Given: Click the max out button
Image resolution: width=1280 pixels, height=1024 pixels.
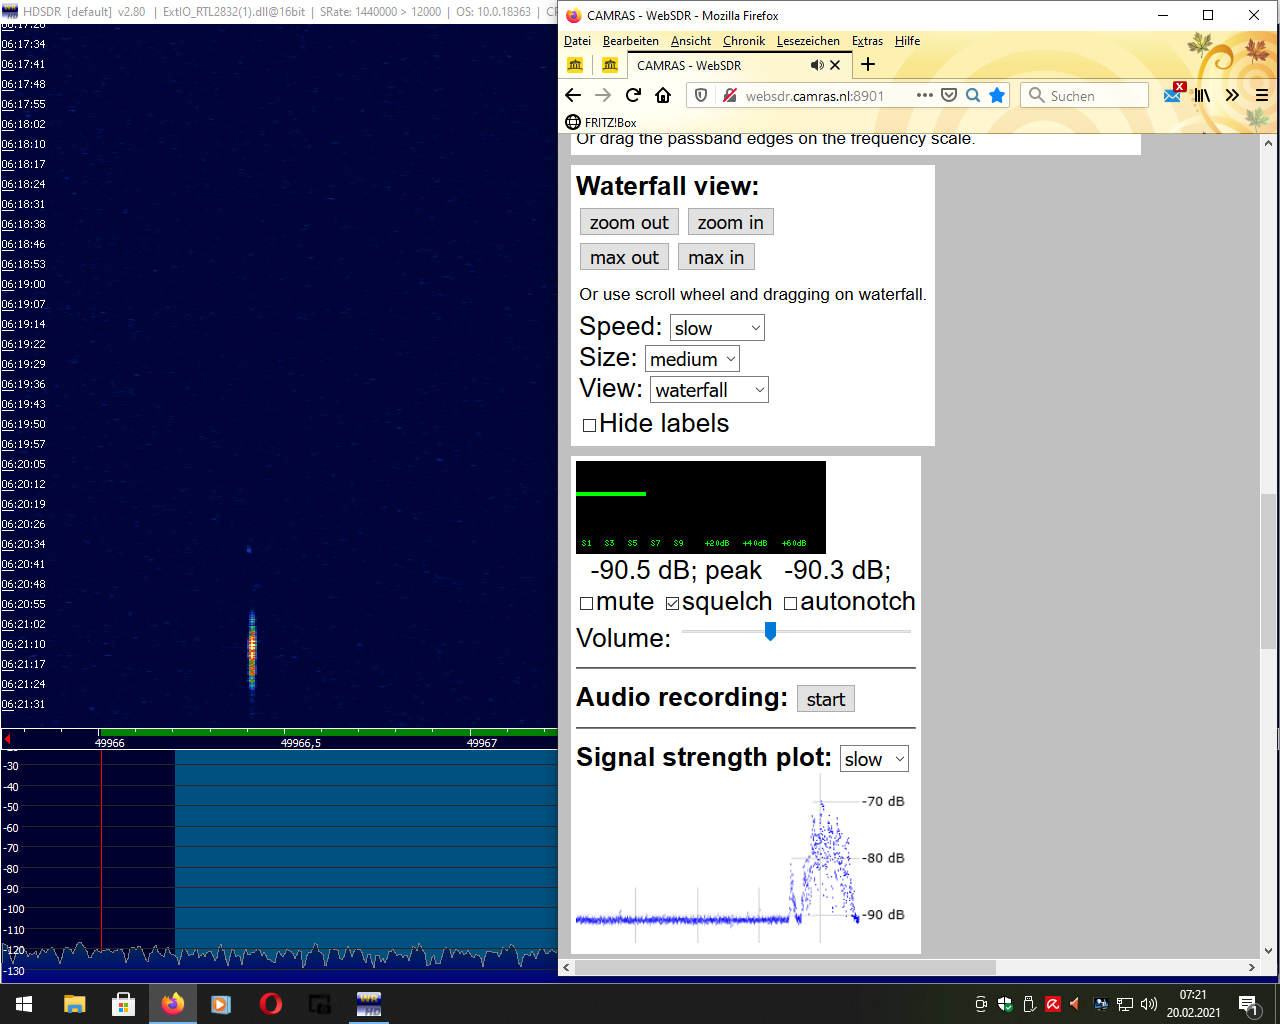Looking at the screenshot, I should (624, 257).
